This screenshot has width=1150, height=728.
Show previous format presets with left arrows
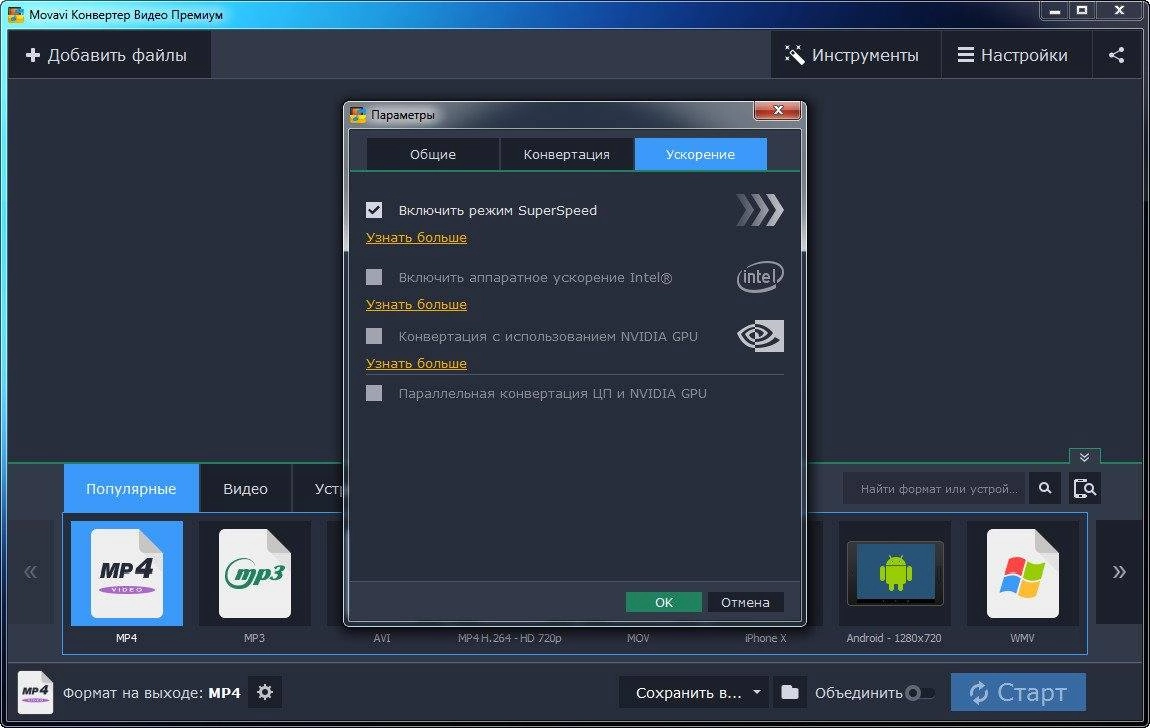coord(30,572)
